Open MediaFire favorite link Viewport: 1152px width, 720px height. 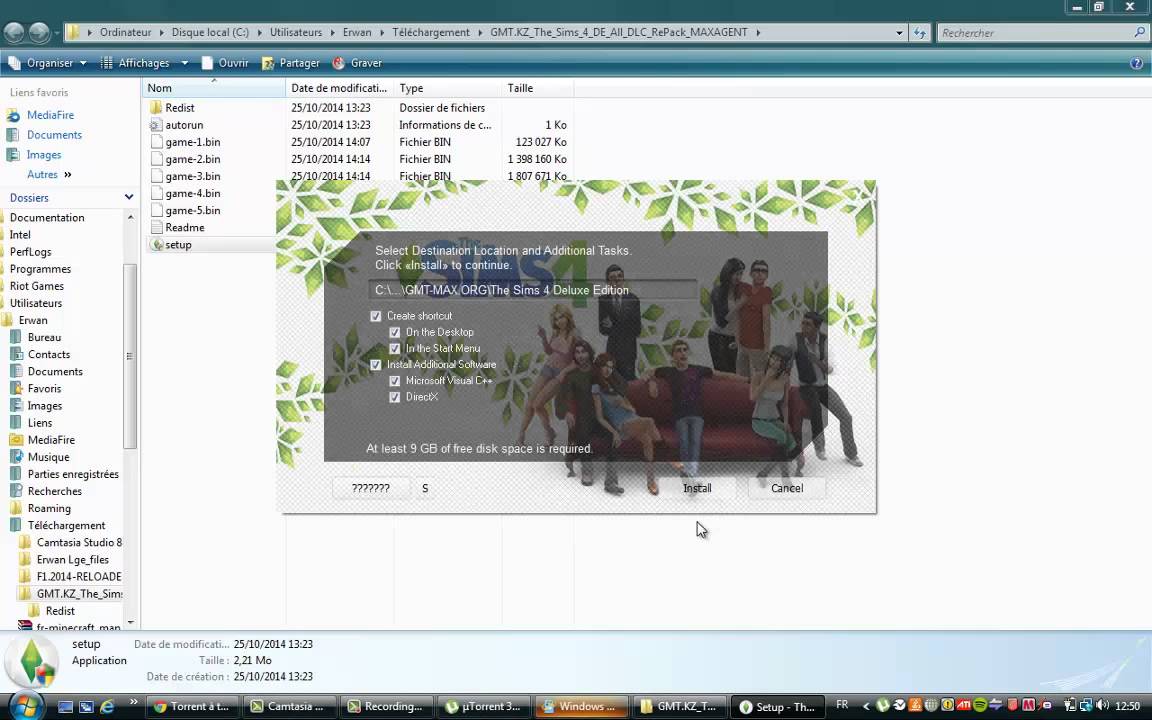[50, 115]
